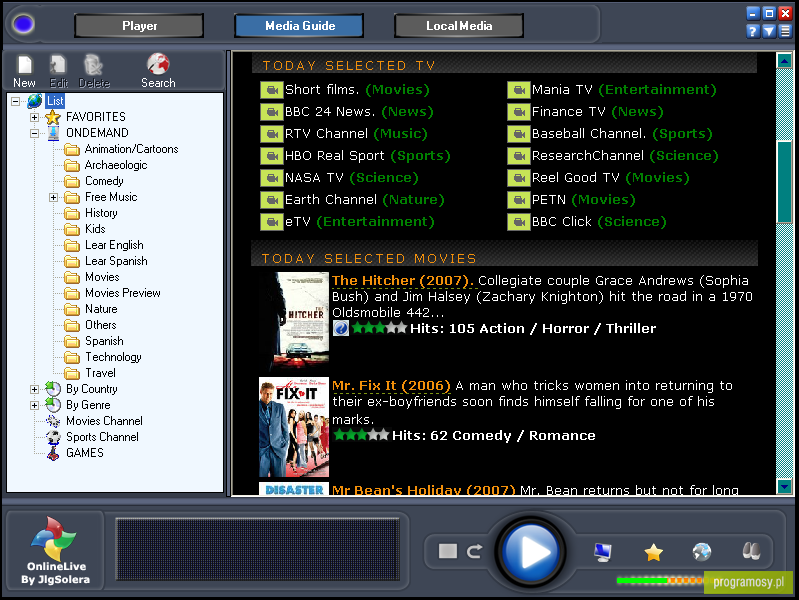Click the monitor fullscreen icon

pyautogui.click(x=603, y=552)
